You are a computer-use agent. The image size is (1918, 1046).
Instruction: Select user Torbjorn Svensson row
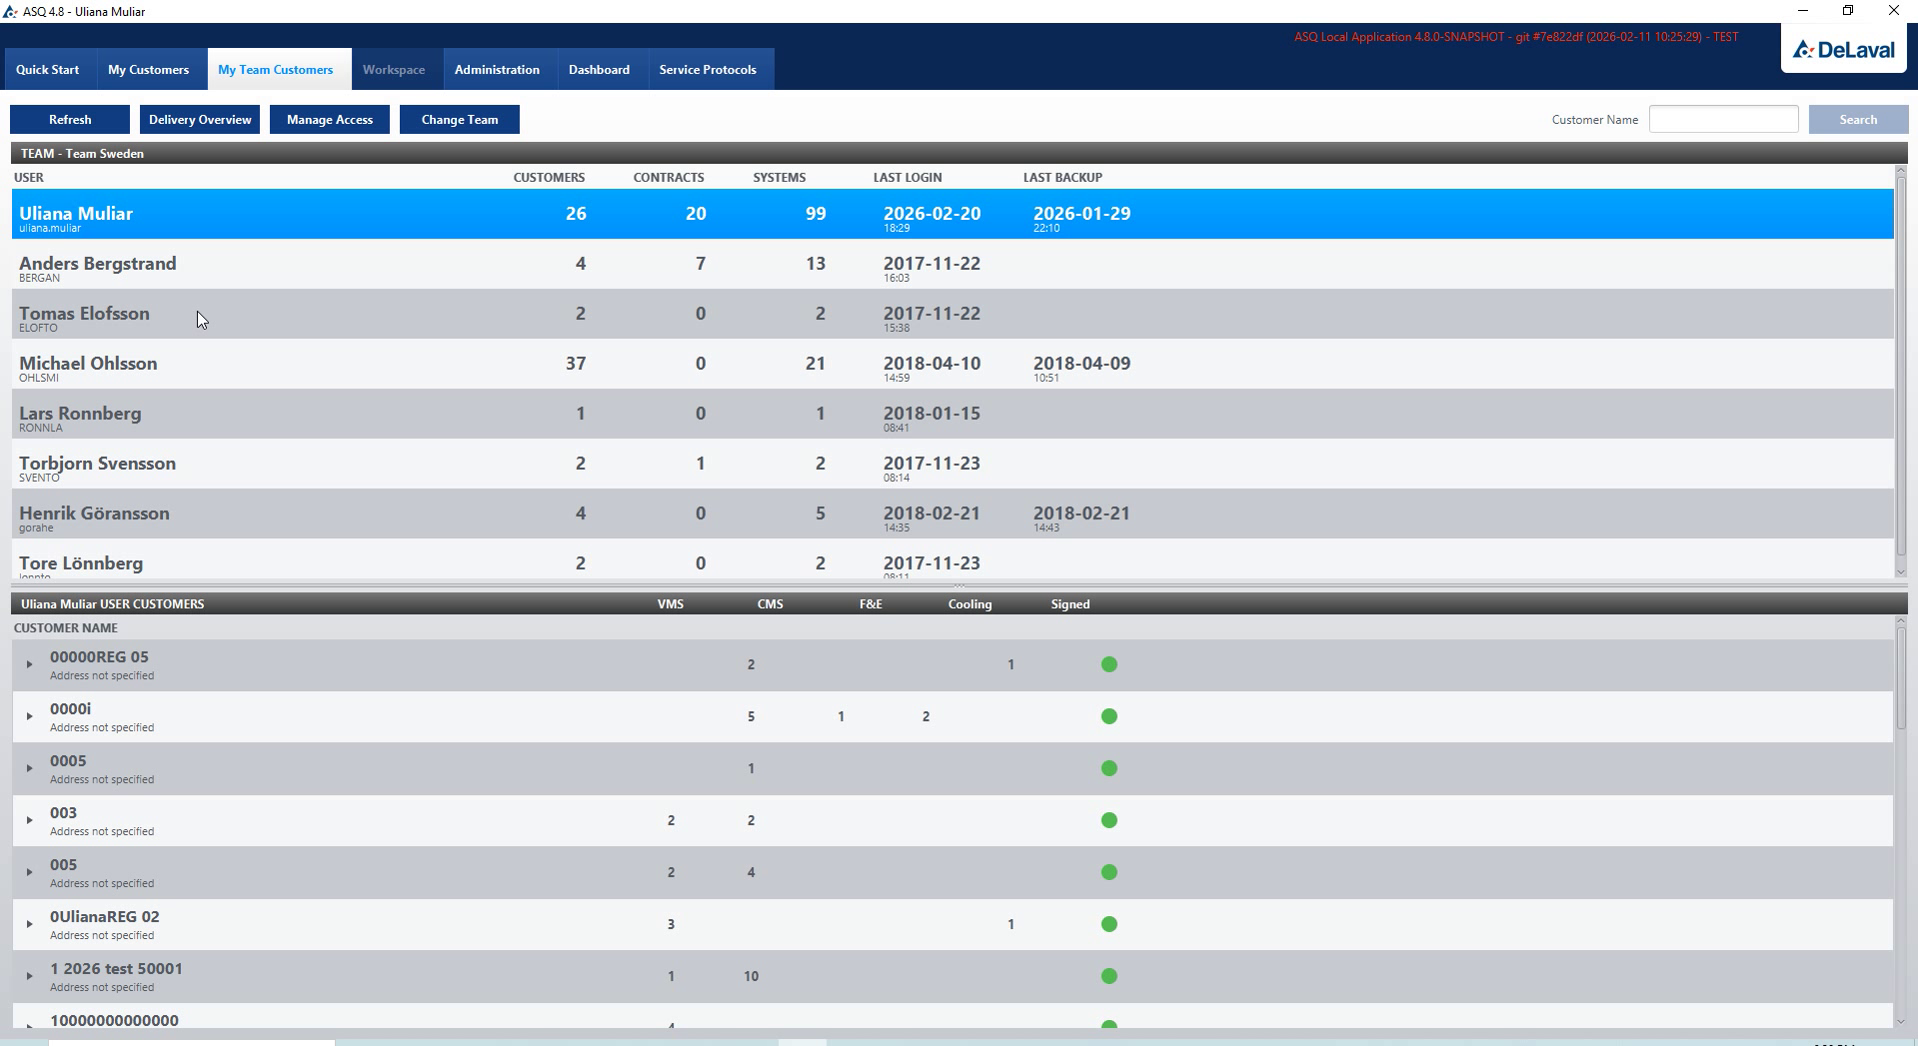pos(953,464)
